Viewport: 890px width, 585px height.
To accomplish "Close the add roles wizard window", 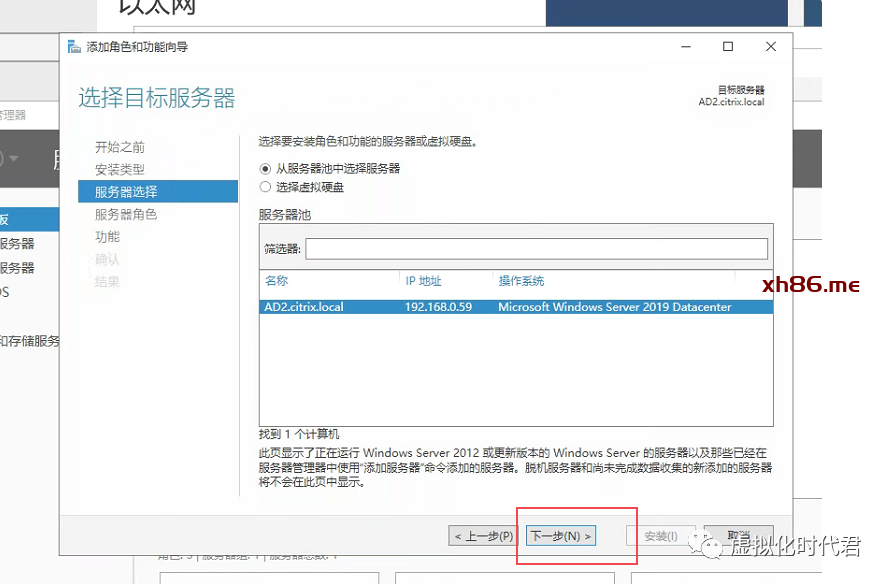I will 770,47.
